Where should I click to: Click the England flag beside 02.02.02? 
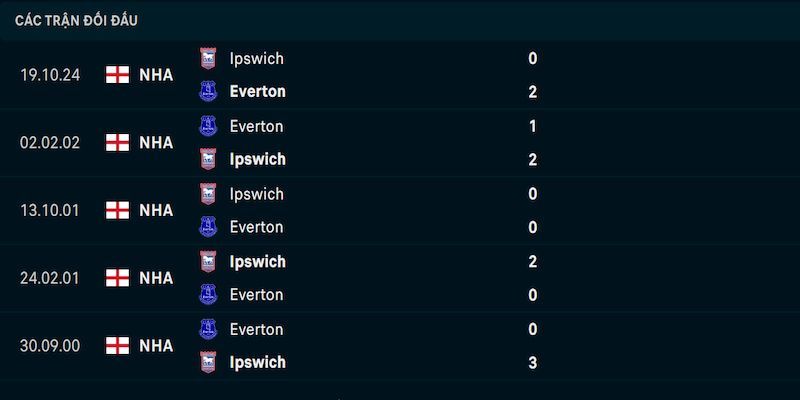pos(117,142)
